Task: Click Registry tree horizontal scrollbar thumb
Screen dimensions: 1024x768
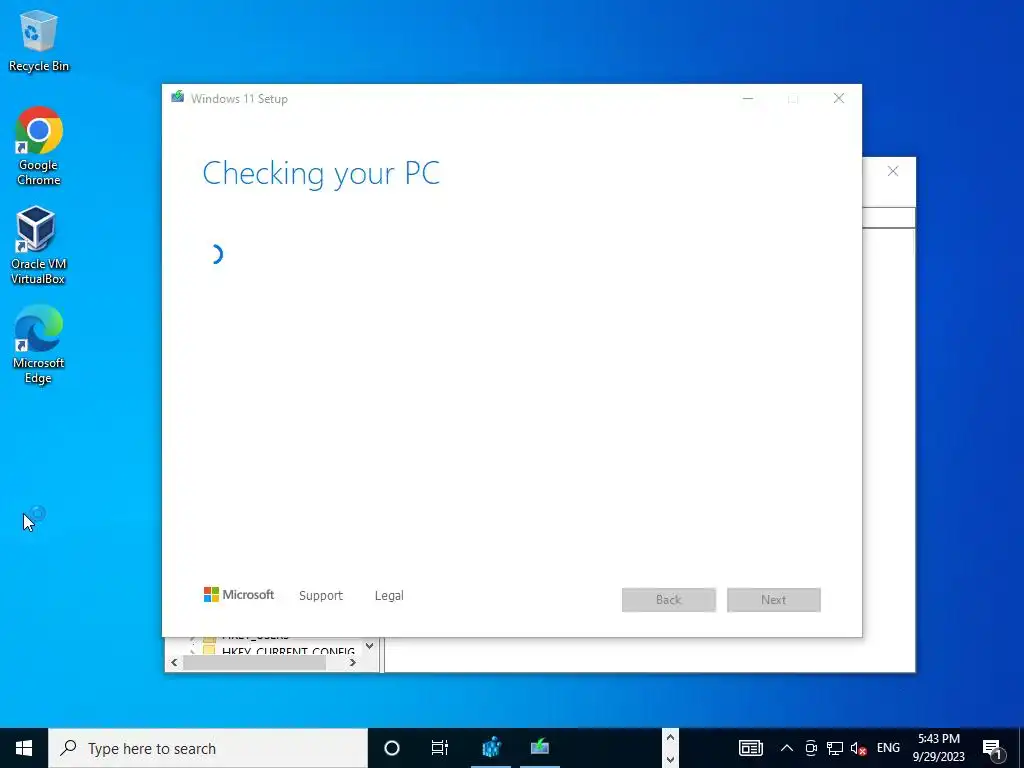Action: (x=254, y=662)
